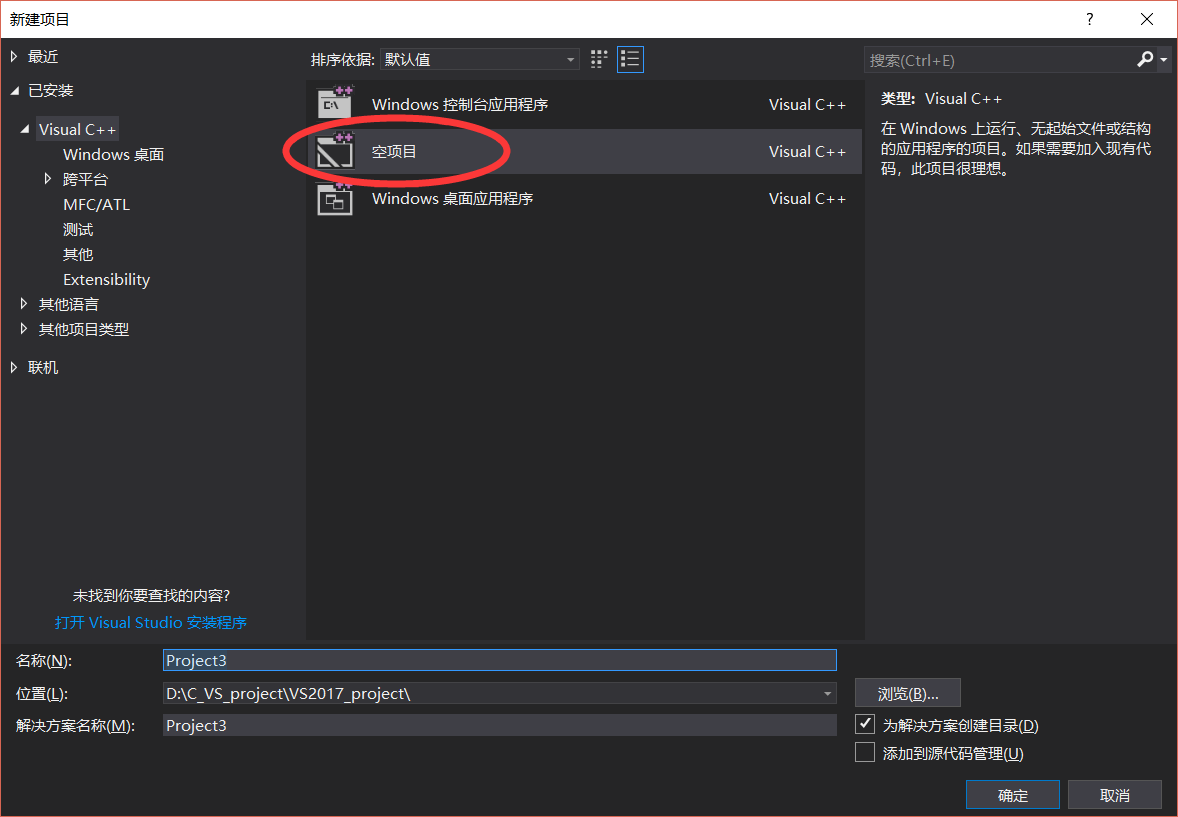
Task: Click the 浏览(B)... browse button
Action: pos(908,693)
